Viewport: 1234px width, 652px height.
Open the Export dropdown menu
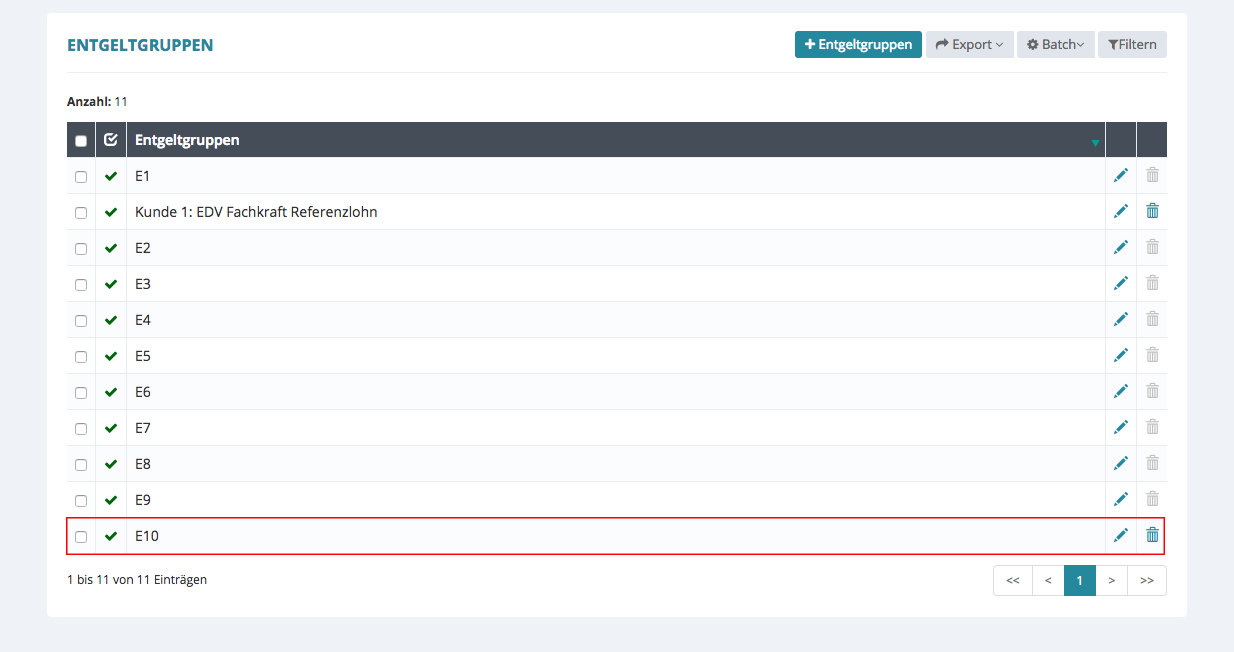click(x=969, y=44)
